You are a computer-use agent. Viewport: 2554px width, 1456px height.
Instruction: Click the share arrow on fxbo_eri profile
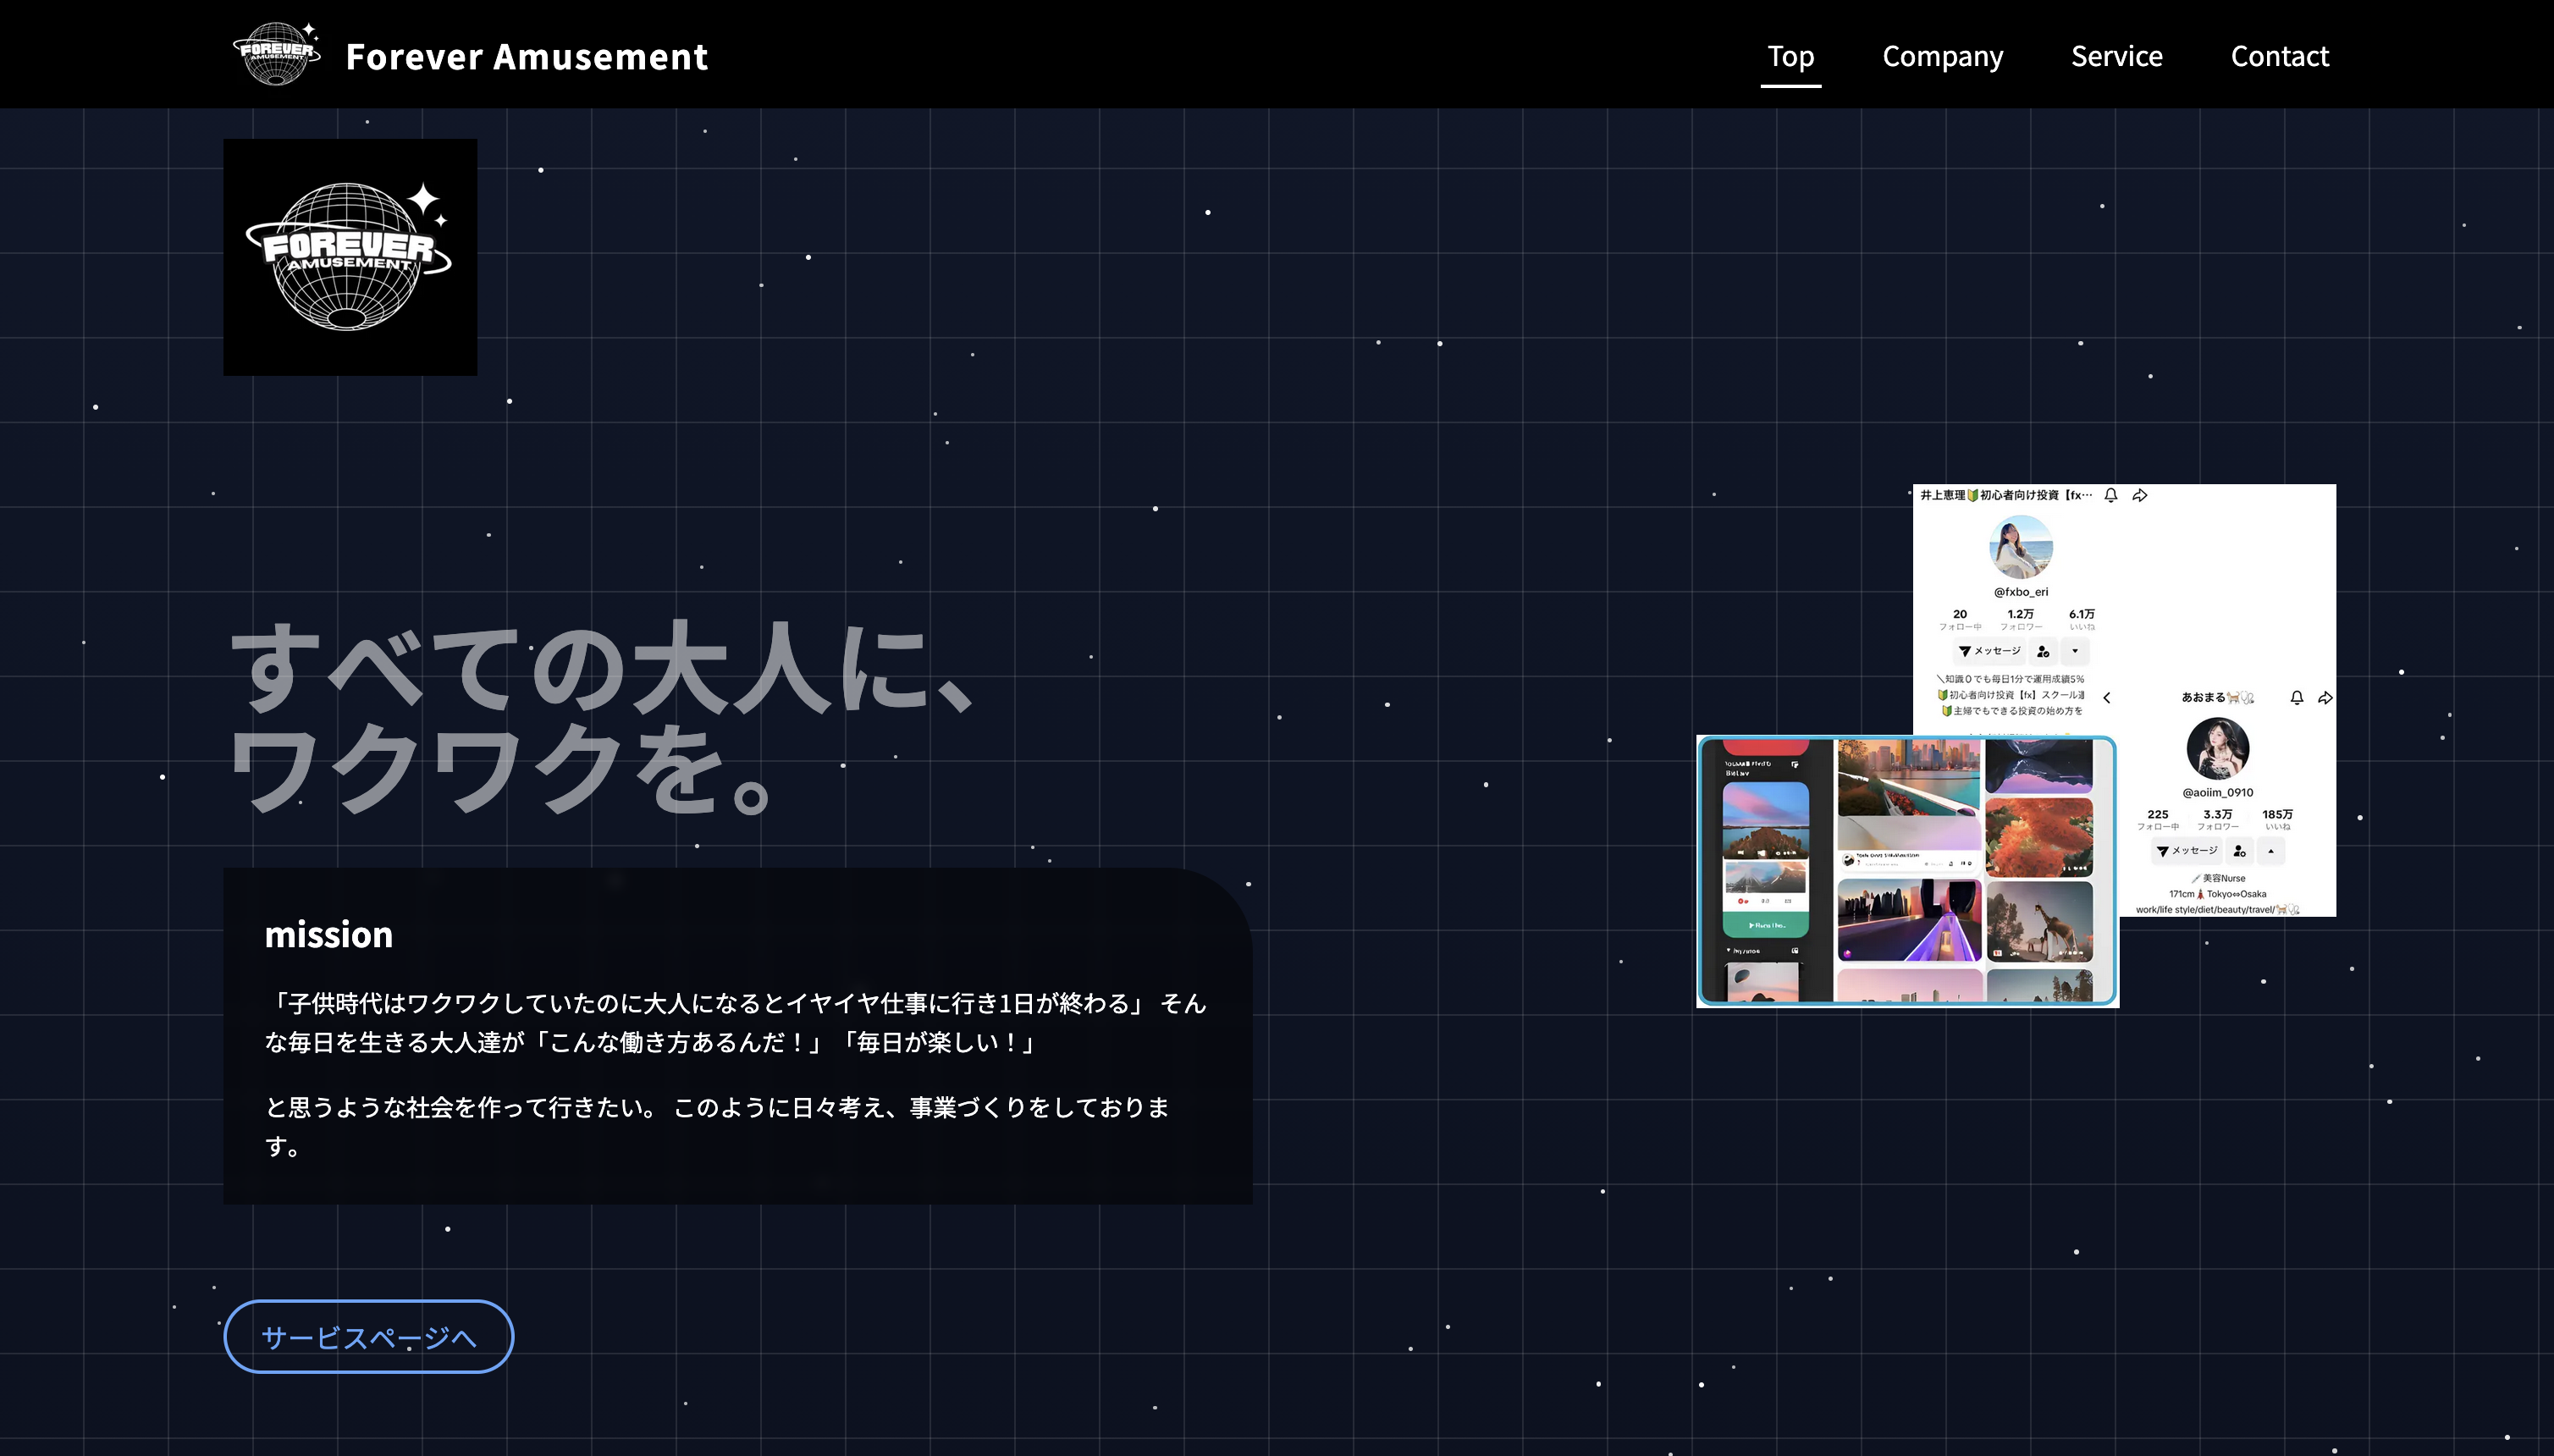pyautogui.click(x=2140, y=495)
